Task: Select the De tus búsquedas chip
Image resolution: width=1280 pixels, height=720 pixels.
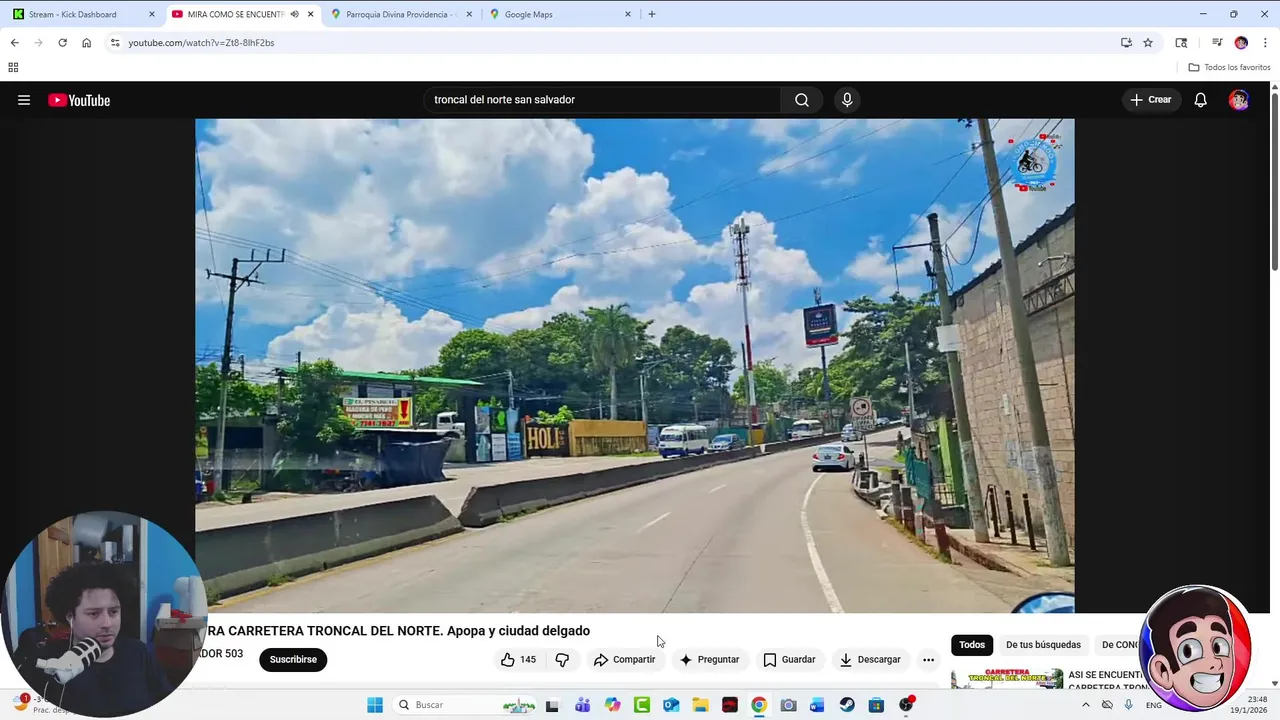Action: [1043, 645]
